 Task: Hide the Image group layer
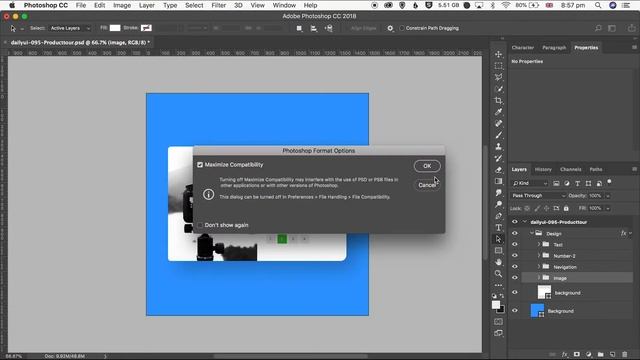(515, 278)
